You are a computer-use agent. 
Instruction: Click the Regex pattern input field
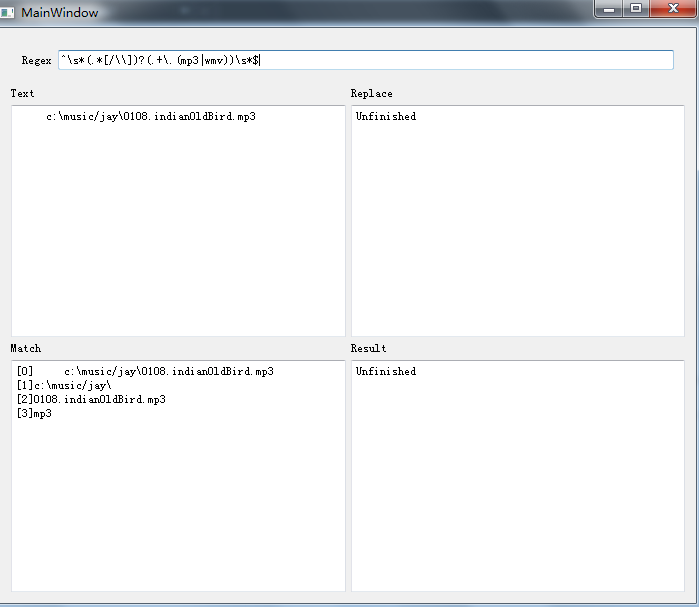point(366,60)
